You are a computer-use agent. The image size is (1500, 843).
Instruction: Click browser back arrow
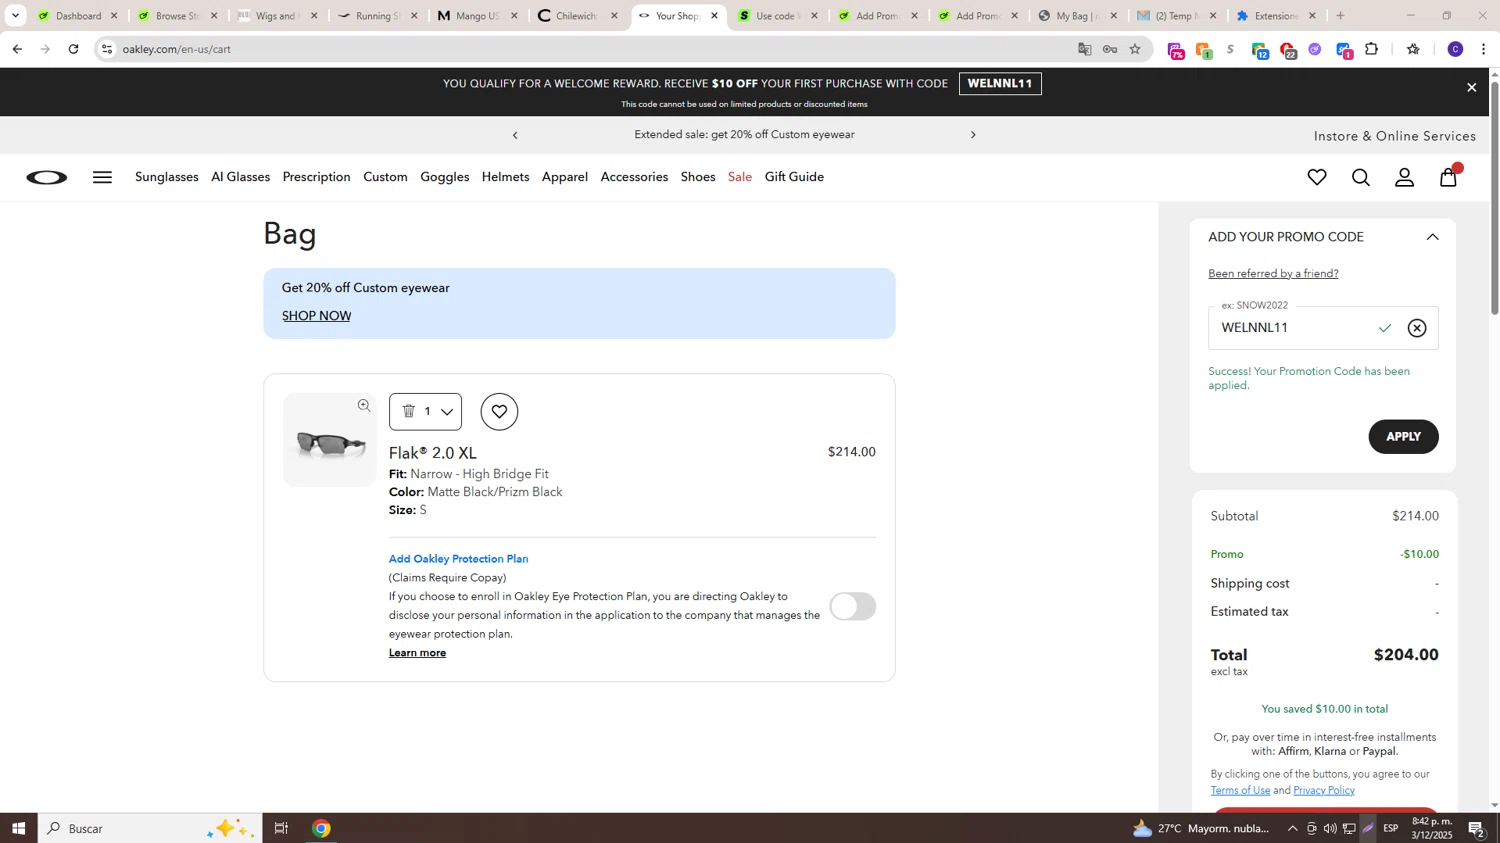click(17, 49)
